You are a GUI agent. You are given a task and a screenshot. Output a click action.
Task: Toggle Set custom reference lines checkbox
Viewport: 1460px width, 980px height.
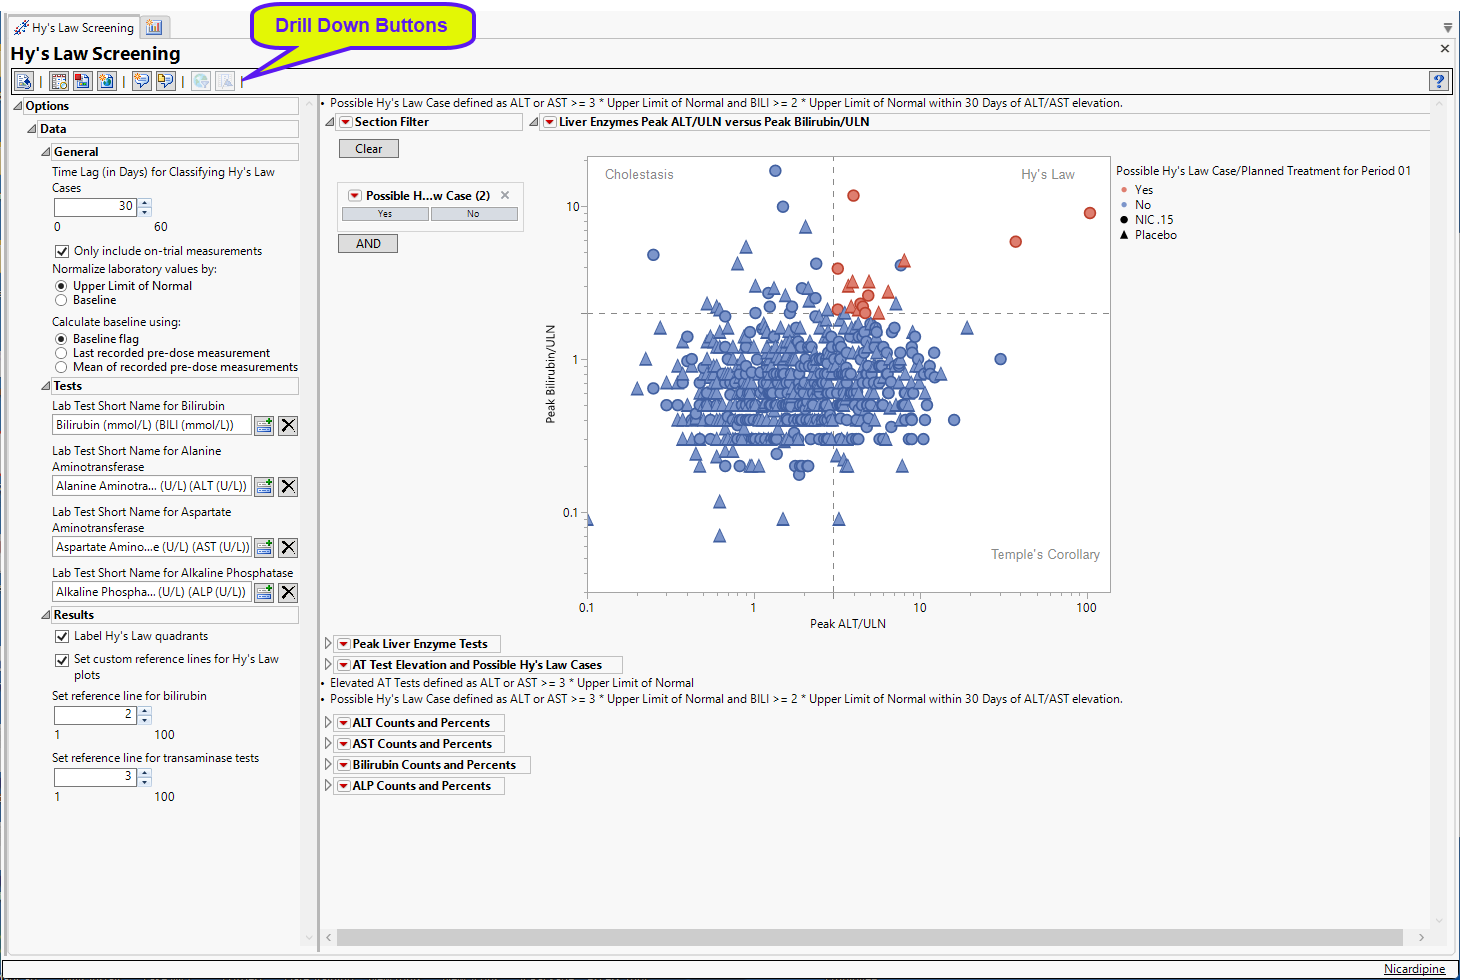click(x=62, y=660)
